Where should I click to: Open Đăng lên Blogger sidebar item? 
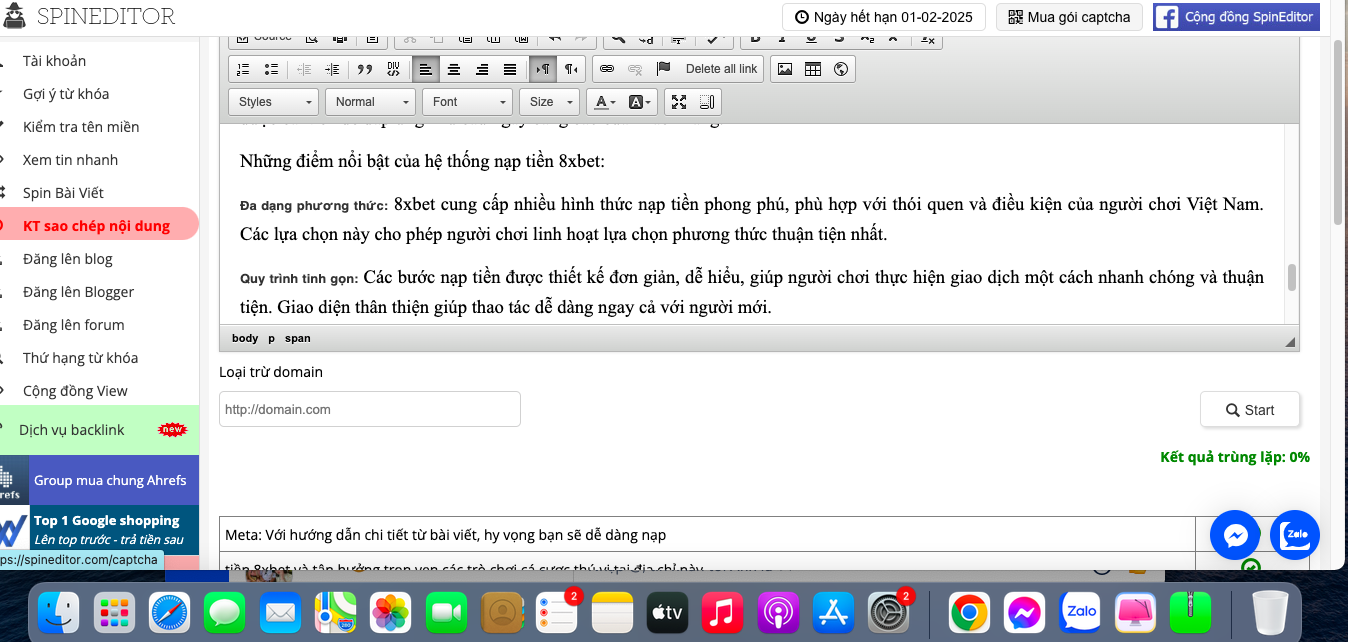click(79, 292)
